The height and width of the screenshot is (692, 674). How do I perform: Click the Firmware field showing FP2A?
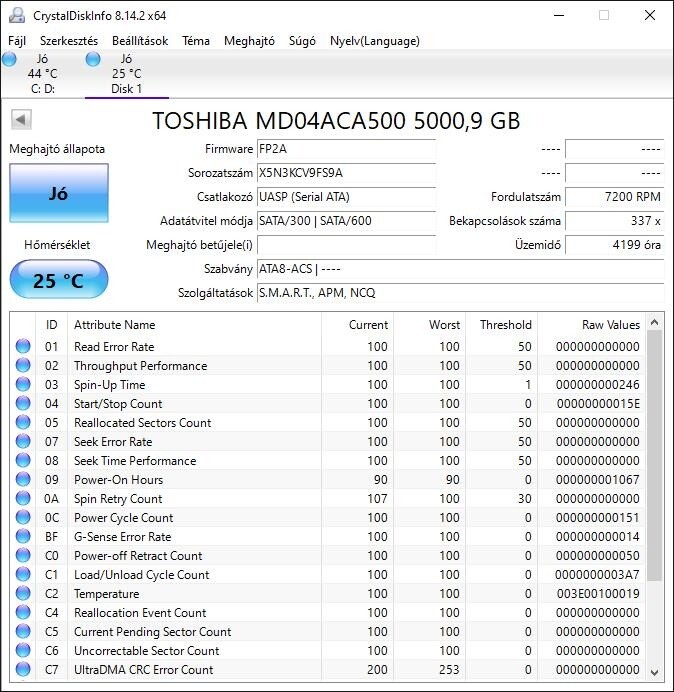346,149
